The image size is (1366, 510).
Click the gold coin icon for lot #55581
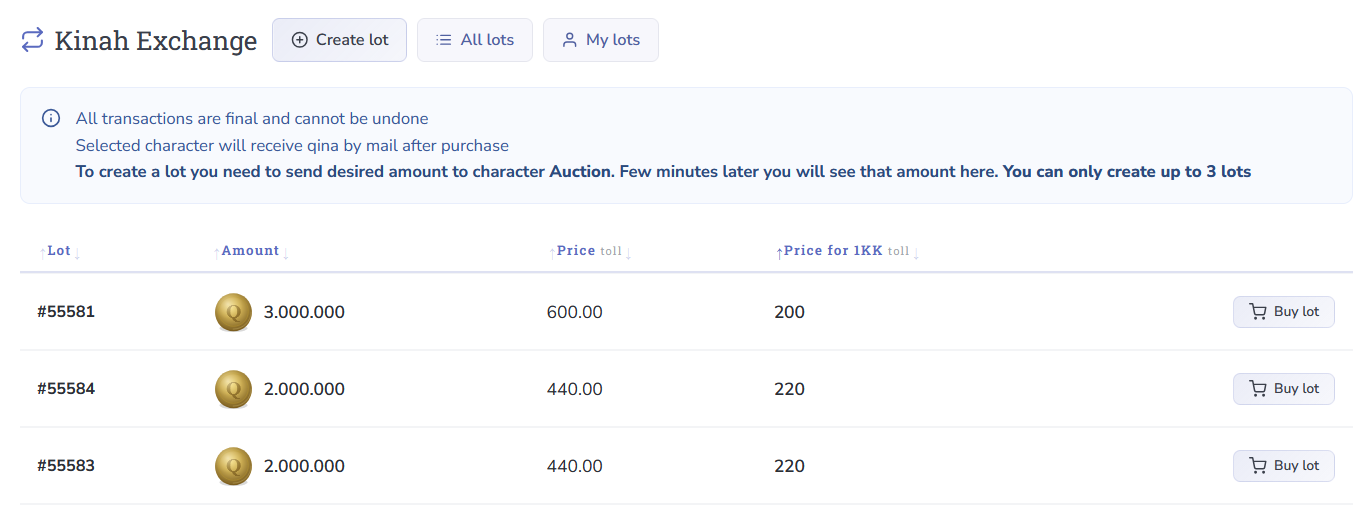point(233,312)
